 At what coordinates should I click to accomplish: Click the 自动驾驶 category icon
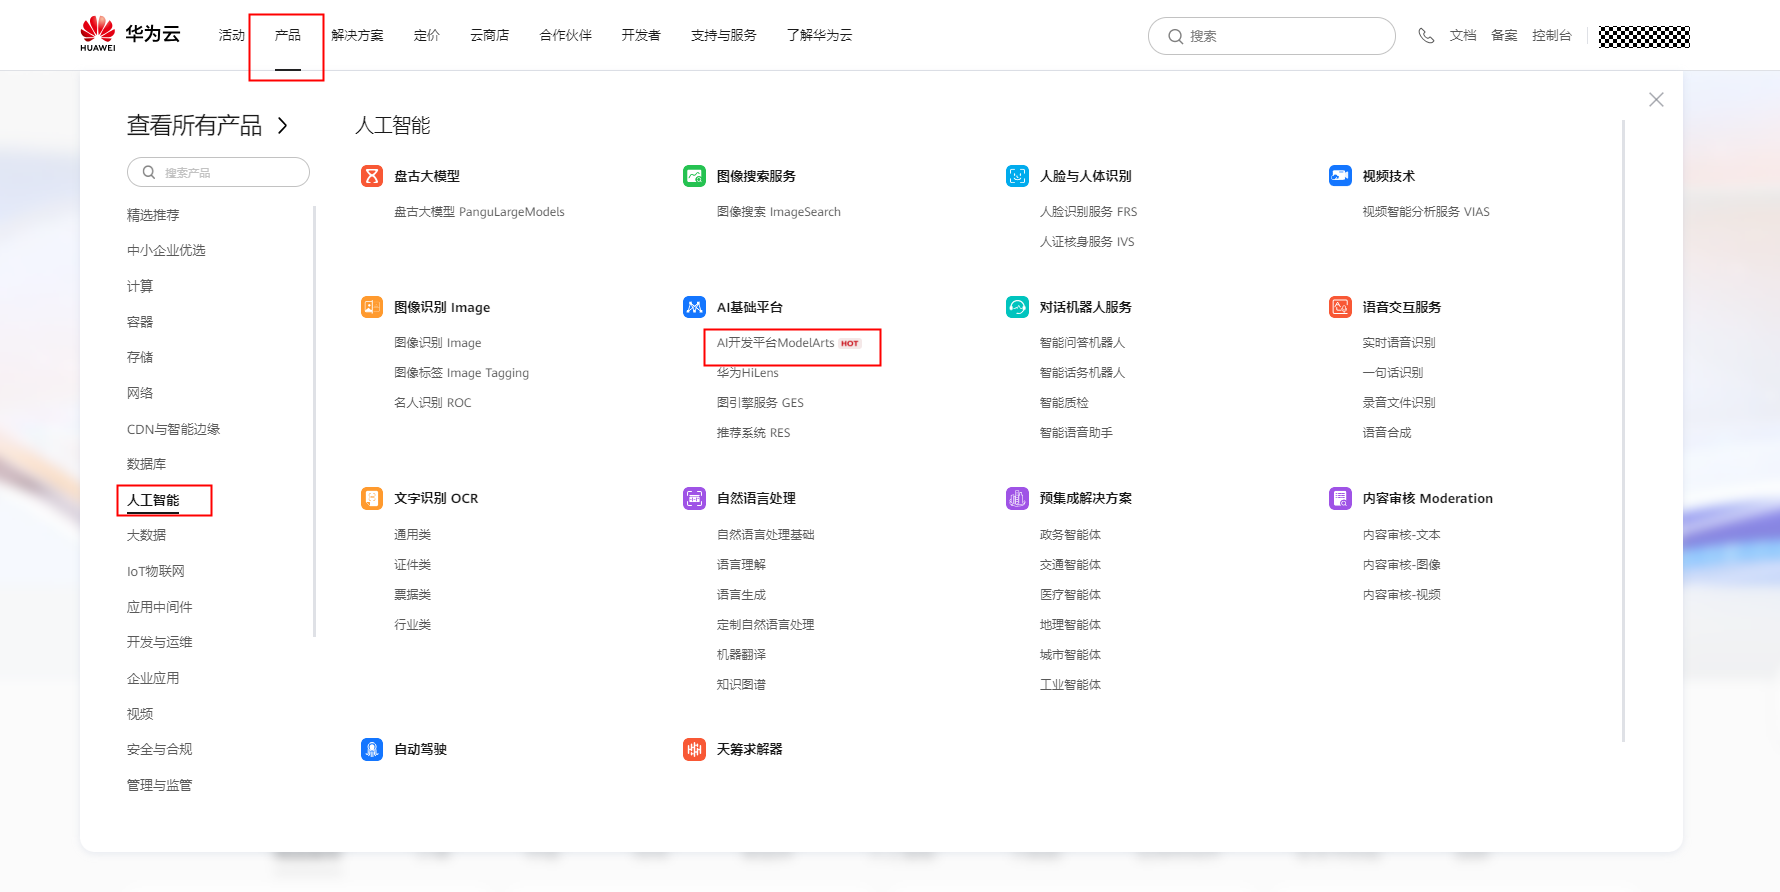pos(372,749)
